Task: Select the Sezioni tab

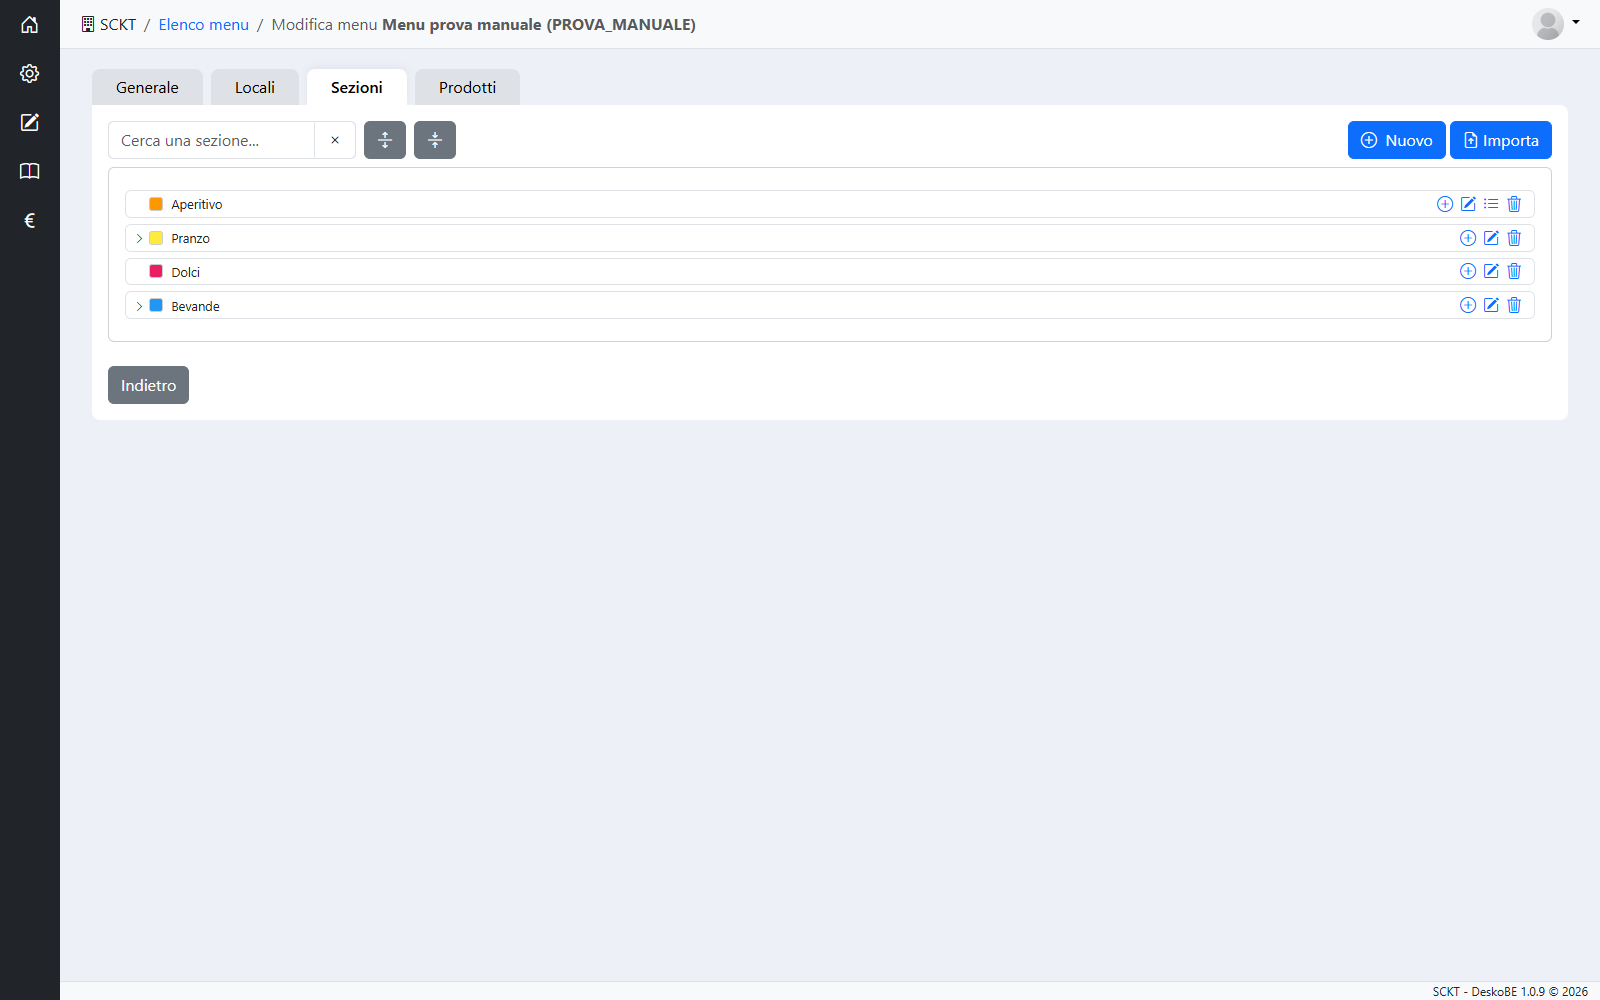Action: tap(357, 87)
